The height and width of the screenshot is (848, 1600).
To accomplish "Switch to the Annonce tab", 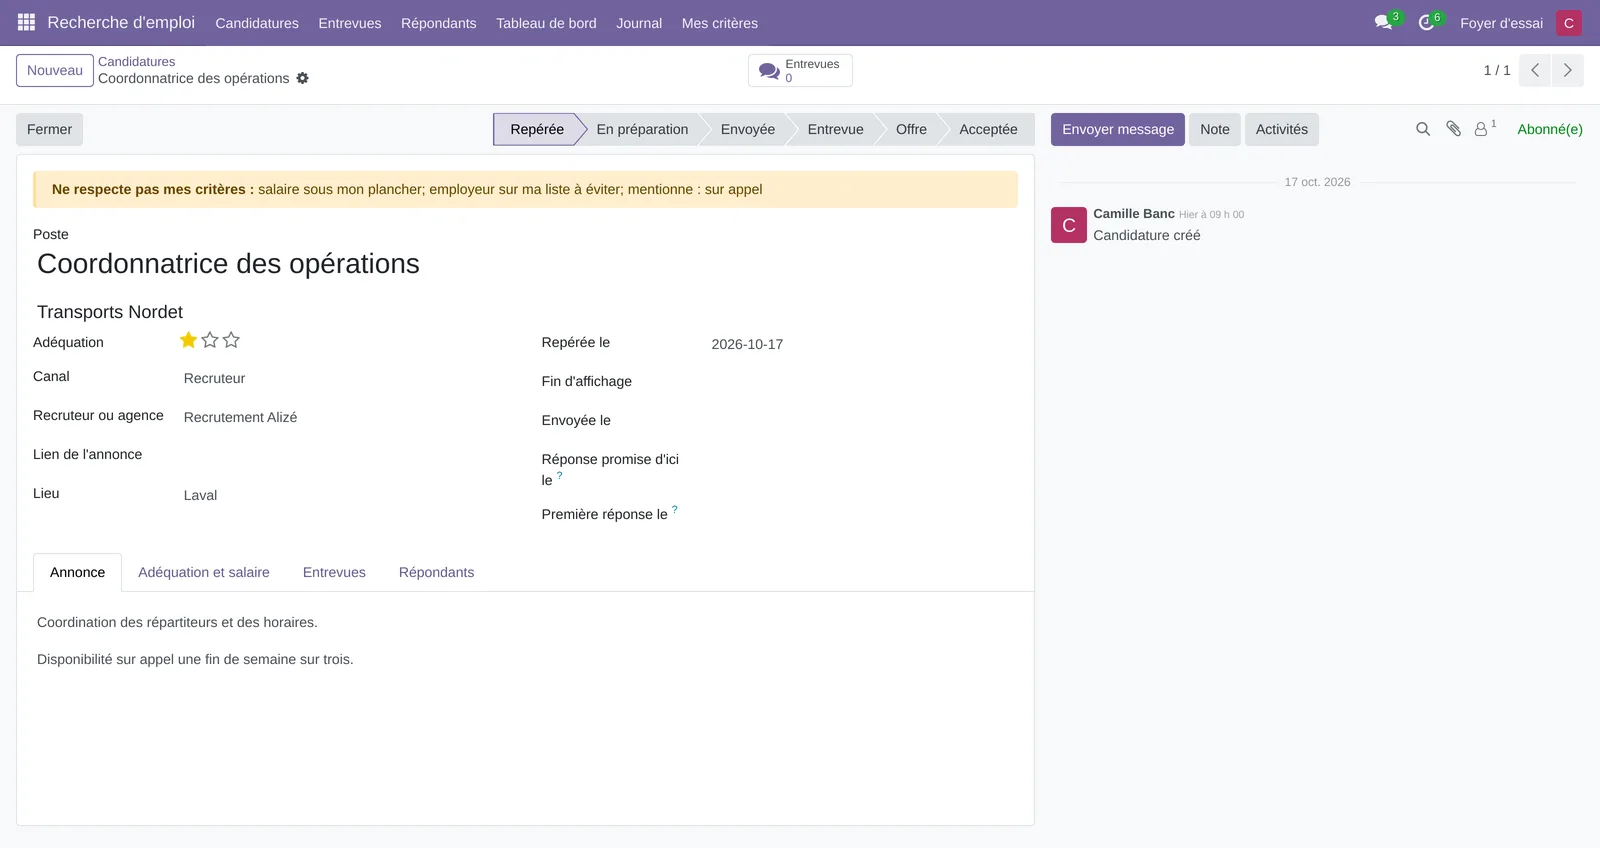I will pos(77,572).
